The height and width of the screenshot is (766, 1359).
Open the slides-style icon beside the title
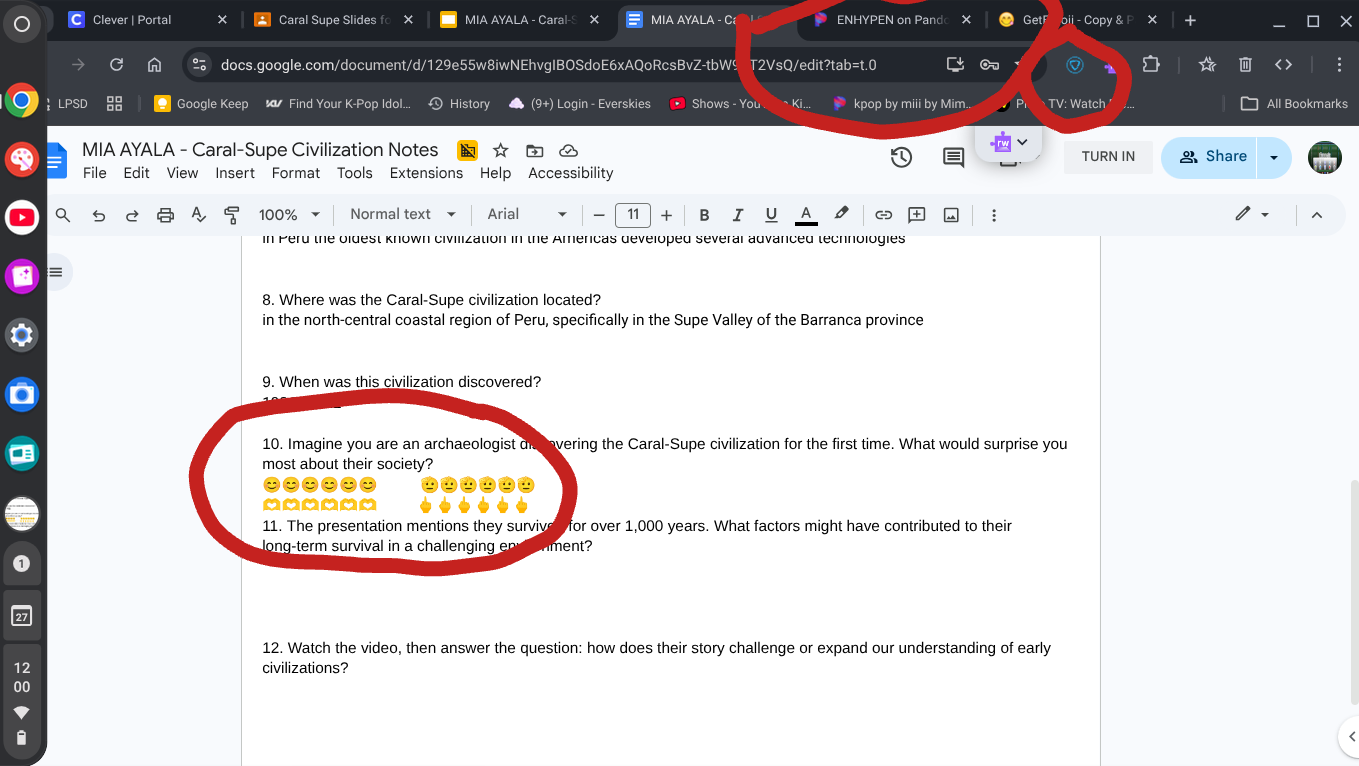pos(467,150)
